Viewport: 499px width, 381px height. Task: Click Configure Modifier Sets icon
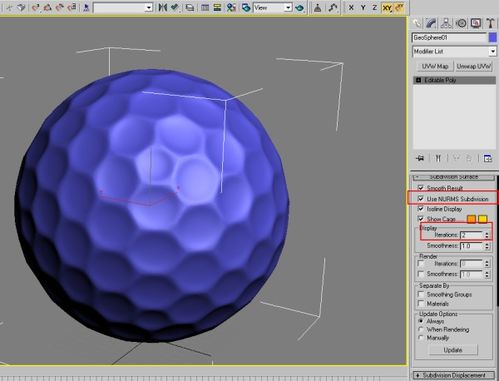pyautogui.click(x=488, y=158)
